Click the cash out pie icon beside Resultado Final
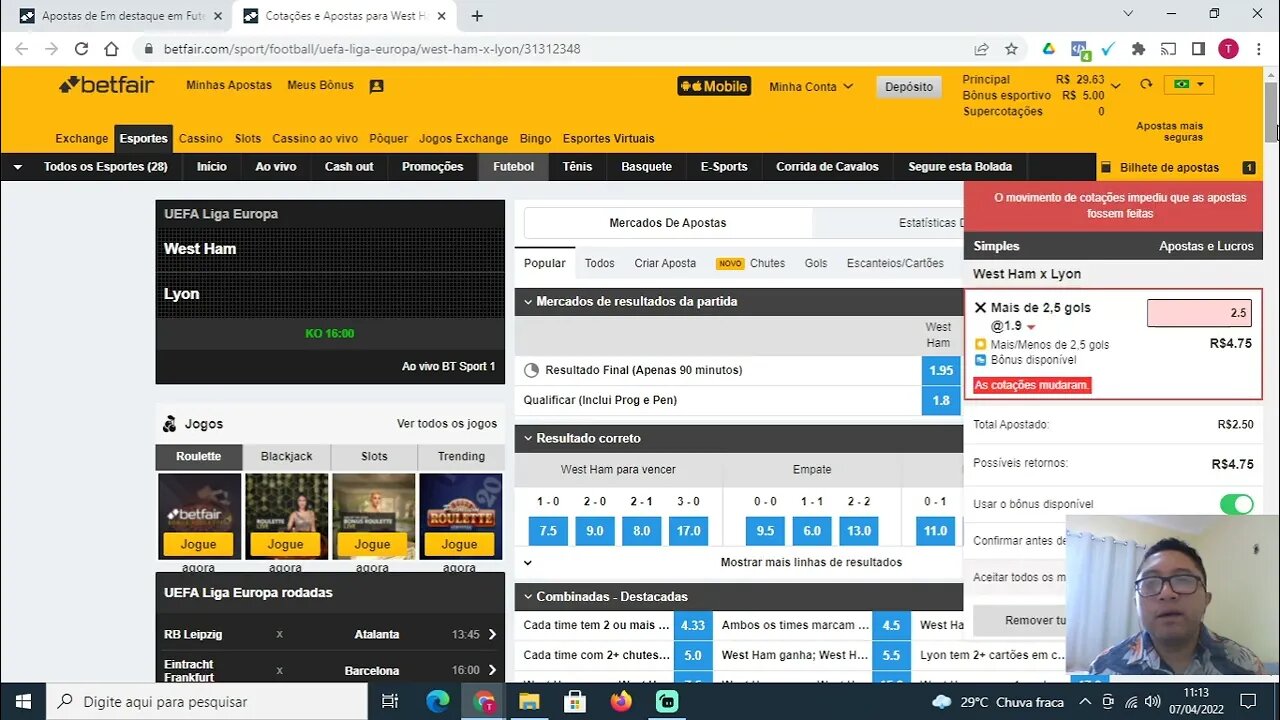Viewport: 1280px width, 720px height. tap(531, 370)
